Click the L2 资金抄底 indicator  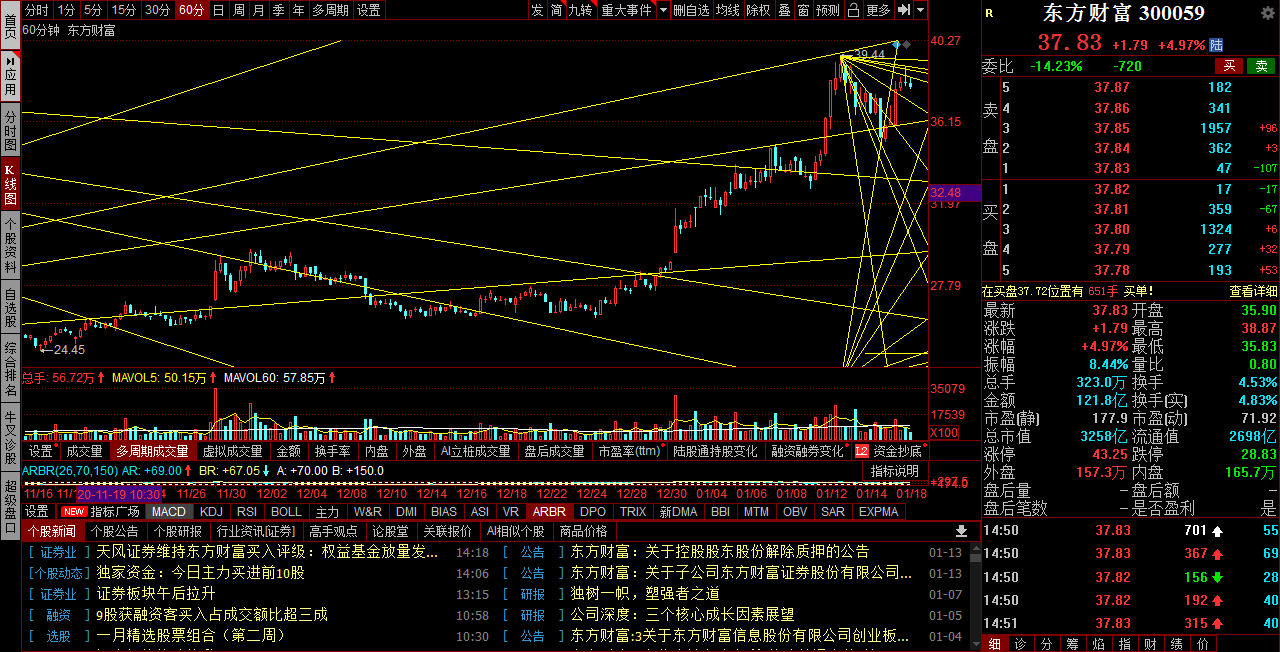pos(888,451)
